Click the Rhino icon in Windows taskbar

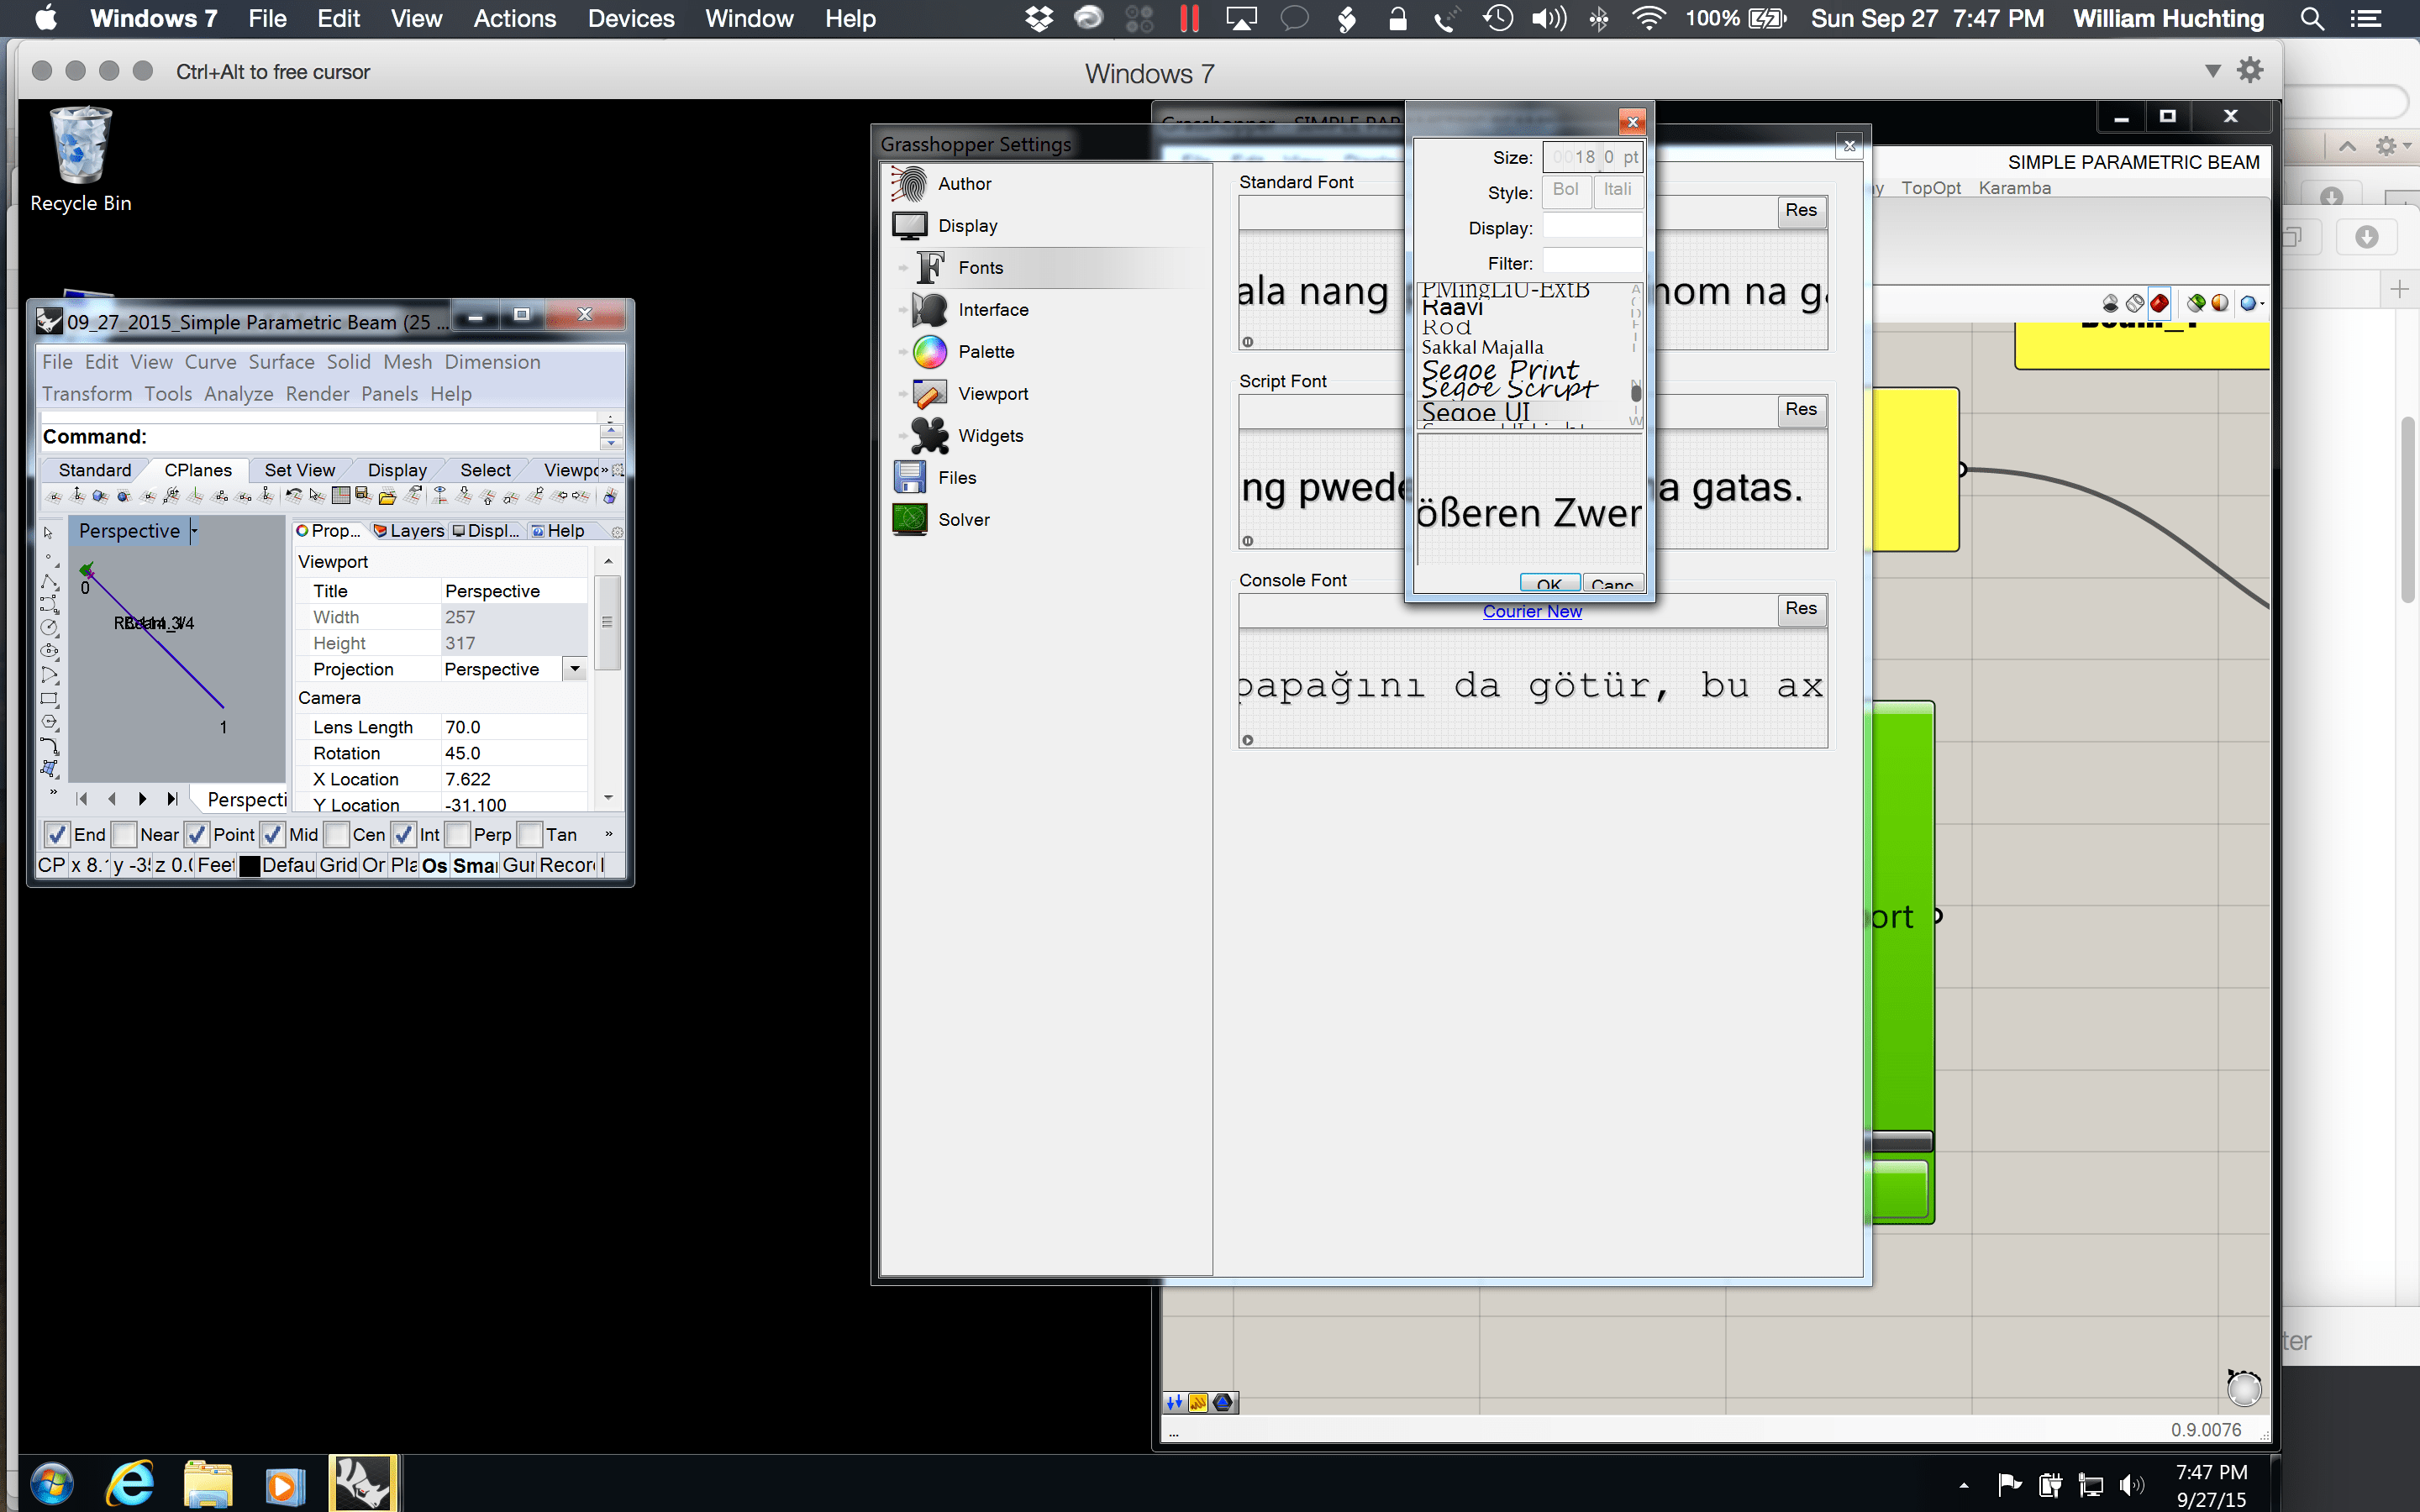pos(363,1483)
